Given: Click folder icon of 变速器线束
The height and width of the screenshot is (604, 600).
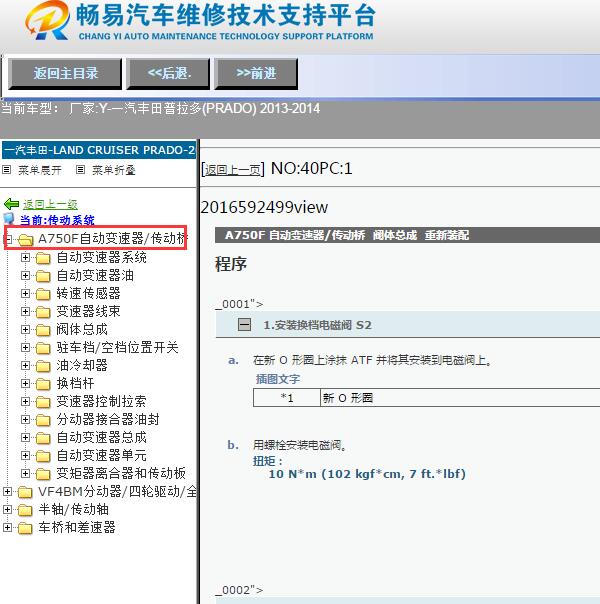Looking at the screenshot, I should pos(43,312).
